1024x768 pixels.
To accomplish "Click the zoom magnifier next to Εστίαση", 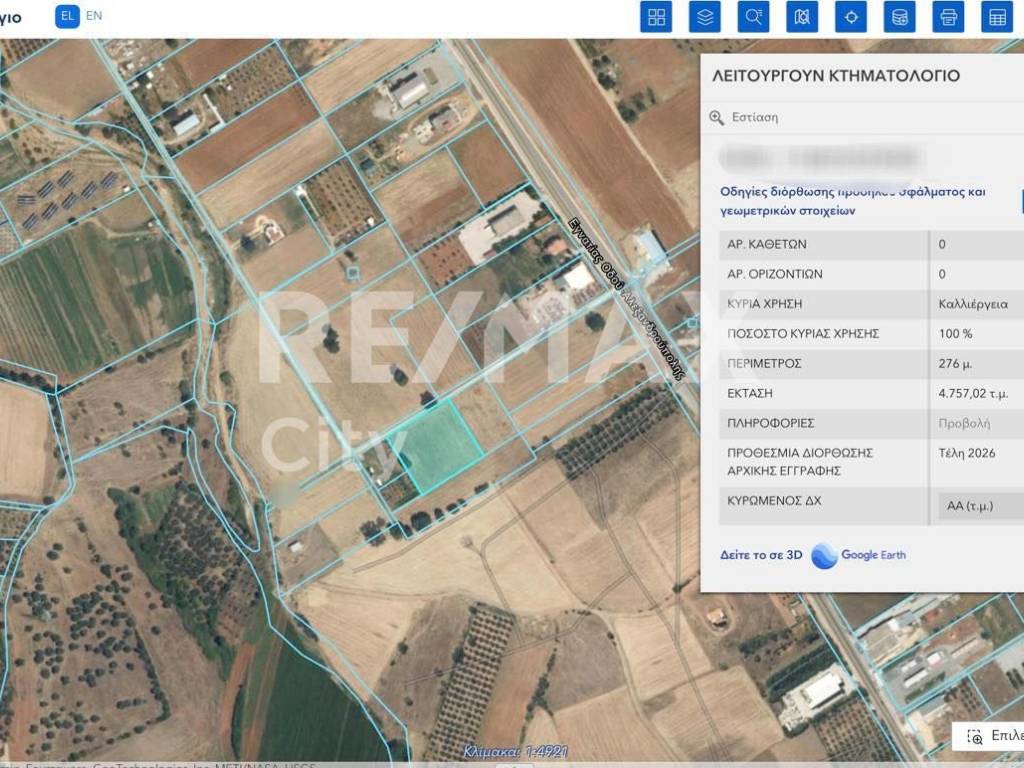I will tap(716, 117).
